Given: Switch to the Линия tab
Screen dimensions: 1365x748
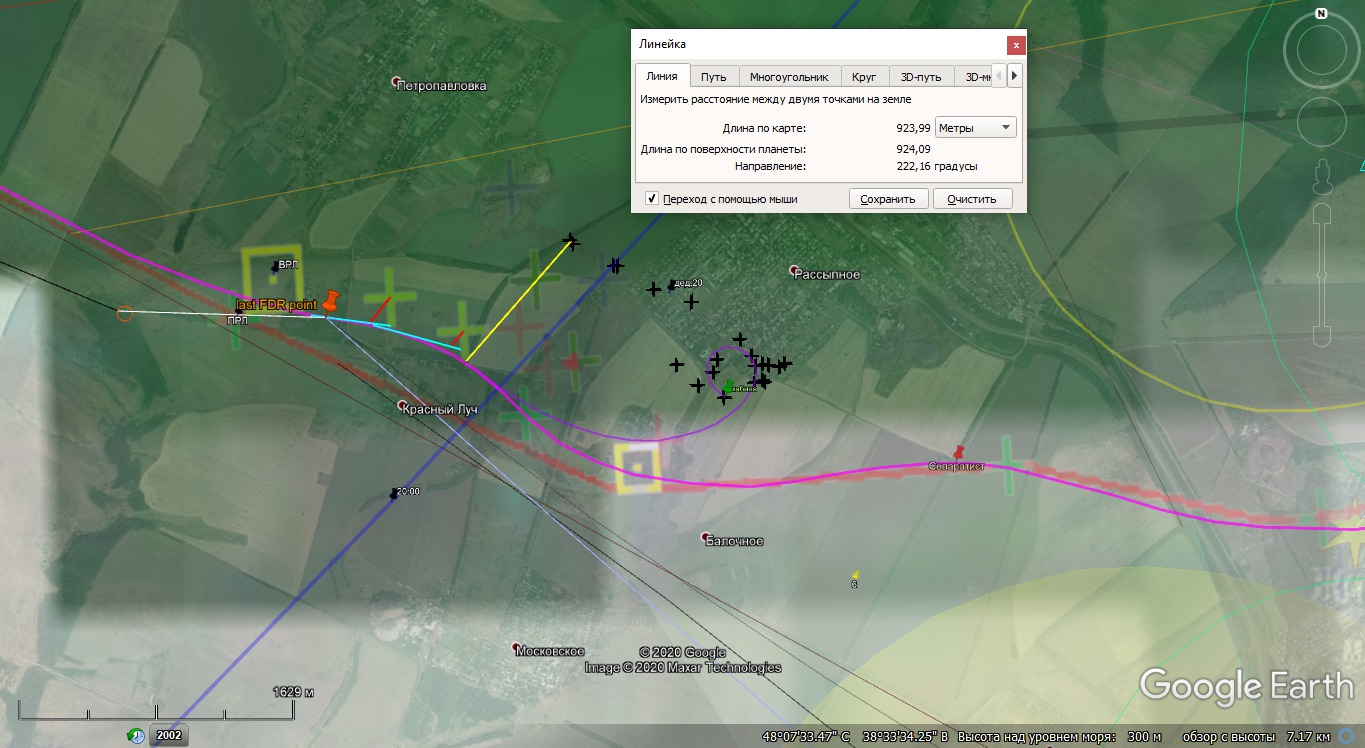Looking at the screenshot, I should click(662, 76).
